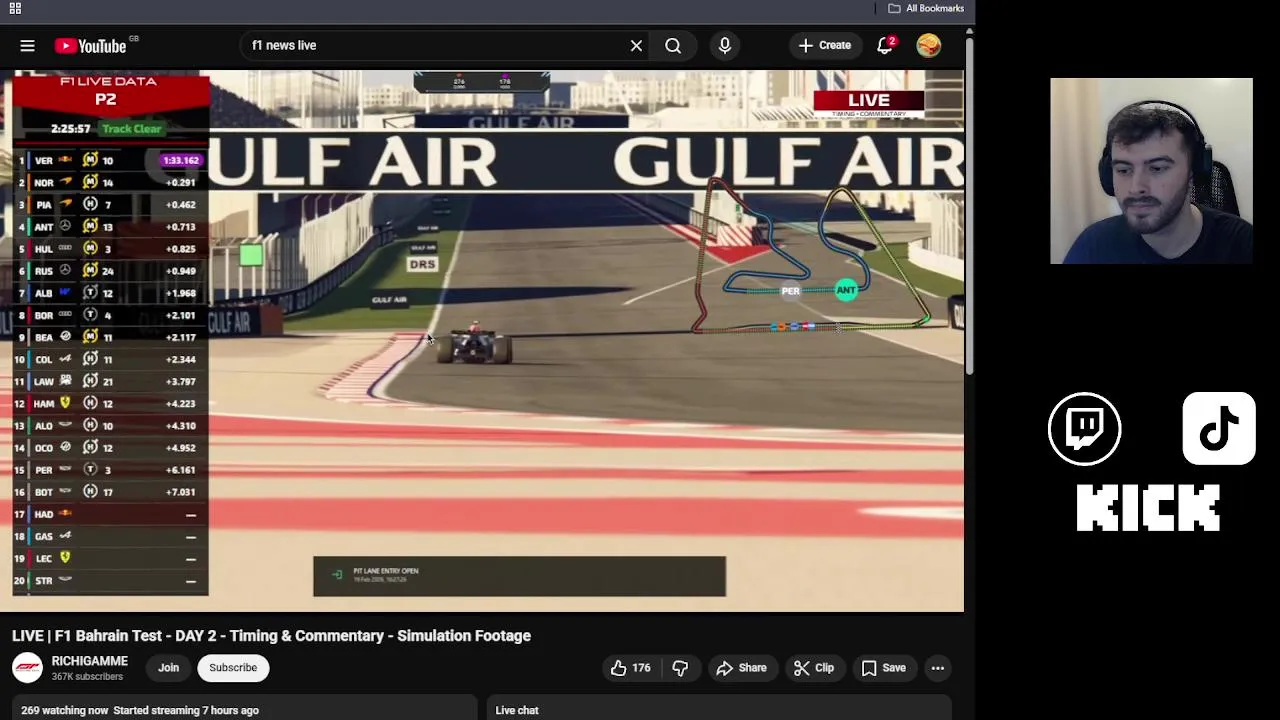The width and height of the screenshot is (1280, 720).
Task: Click the F1 car in the video
Action: pyautogui.click(x=474, y=344)
